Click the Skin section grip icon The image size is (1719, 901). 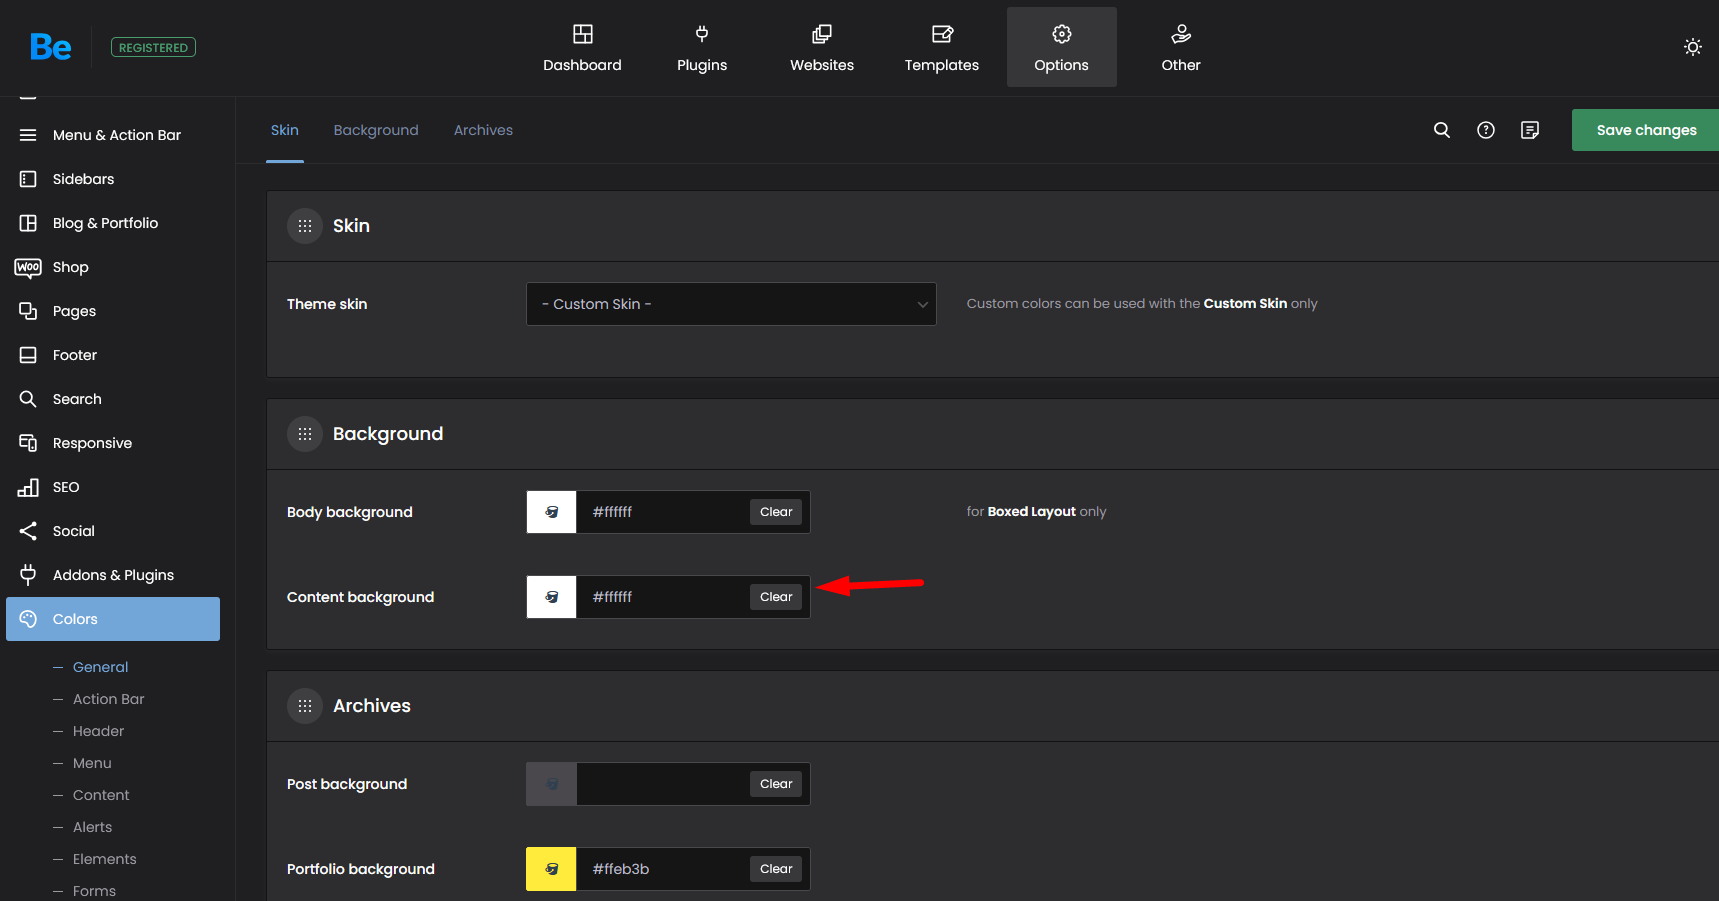pos(305,226)
